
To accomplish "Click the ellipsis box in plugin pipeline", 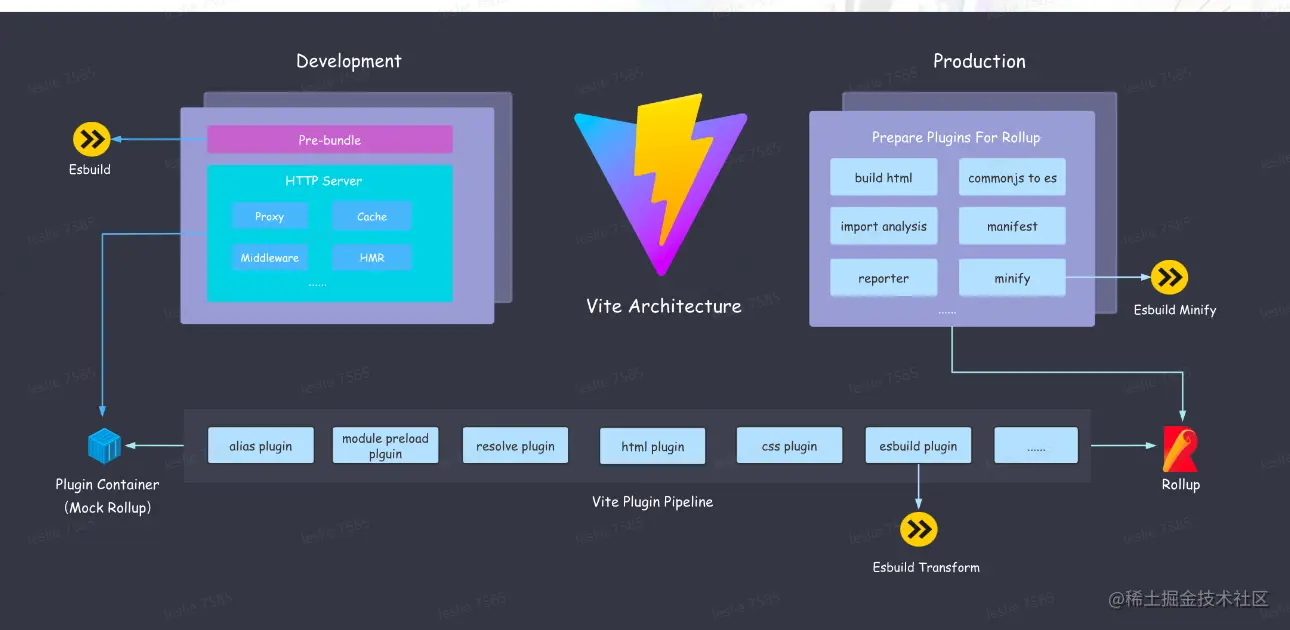I will tap(1036, 446).
